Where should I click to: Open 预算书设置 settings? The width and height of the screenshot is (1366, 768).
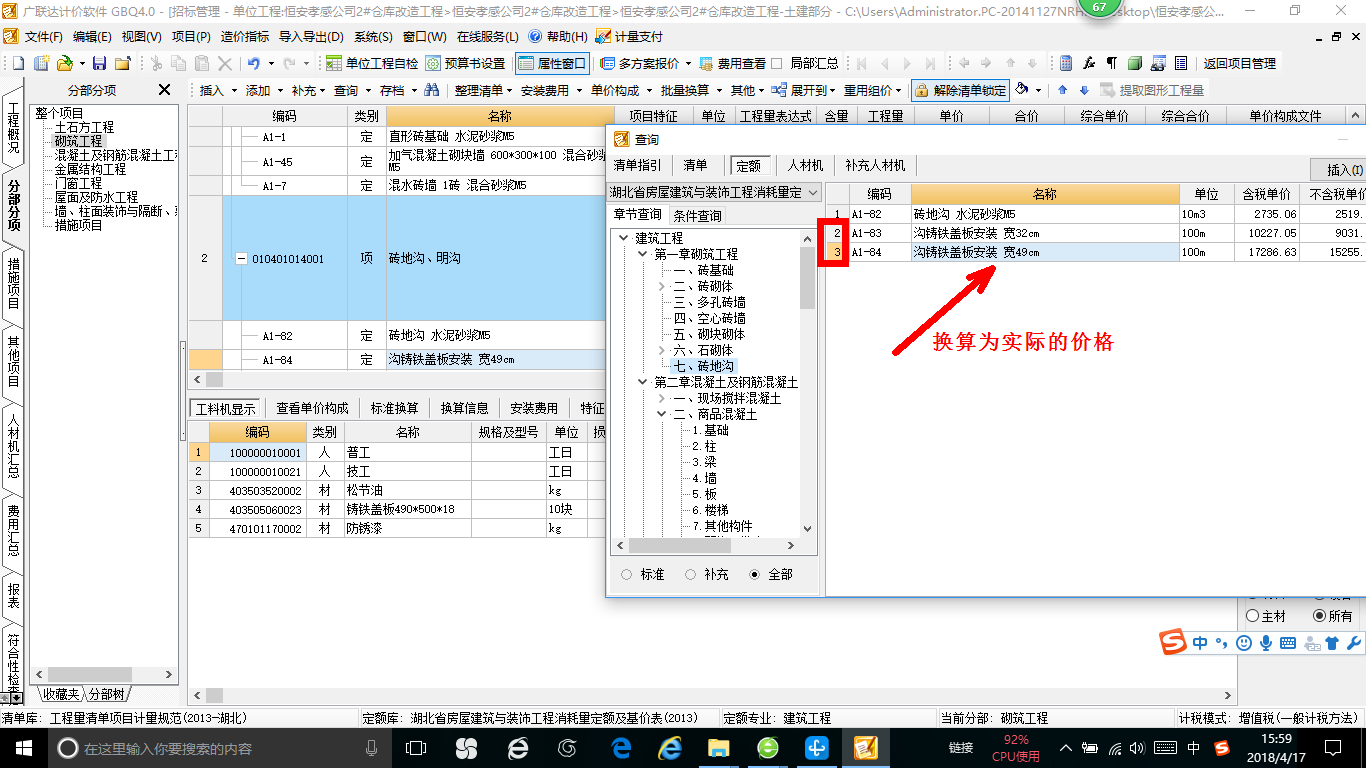tap(465, 63)
